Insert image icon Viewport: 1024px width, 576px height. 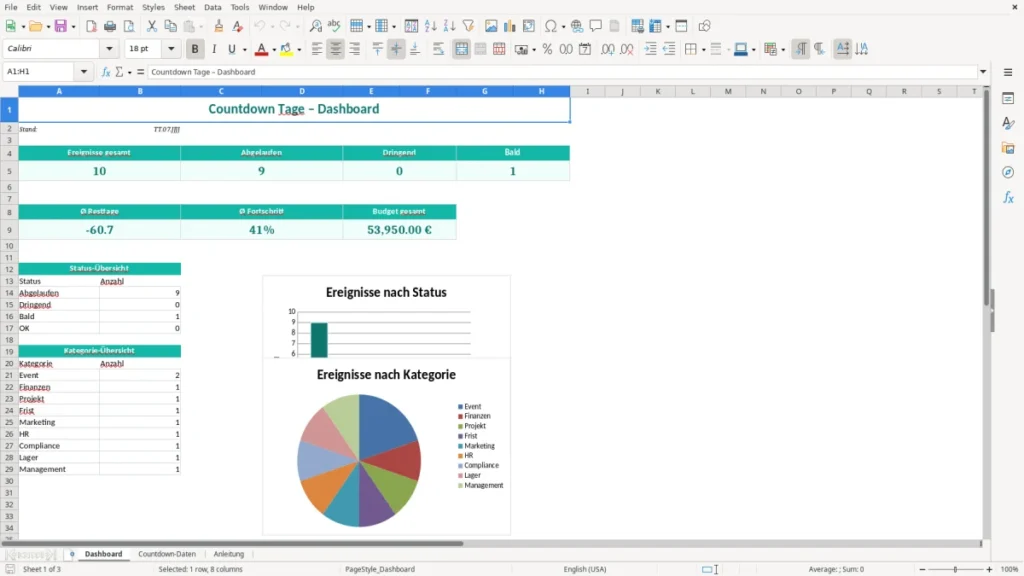pyautogui.click(x=491, y=26)
